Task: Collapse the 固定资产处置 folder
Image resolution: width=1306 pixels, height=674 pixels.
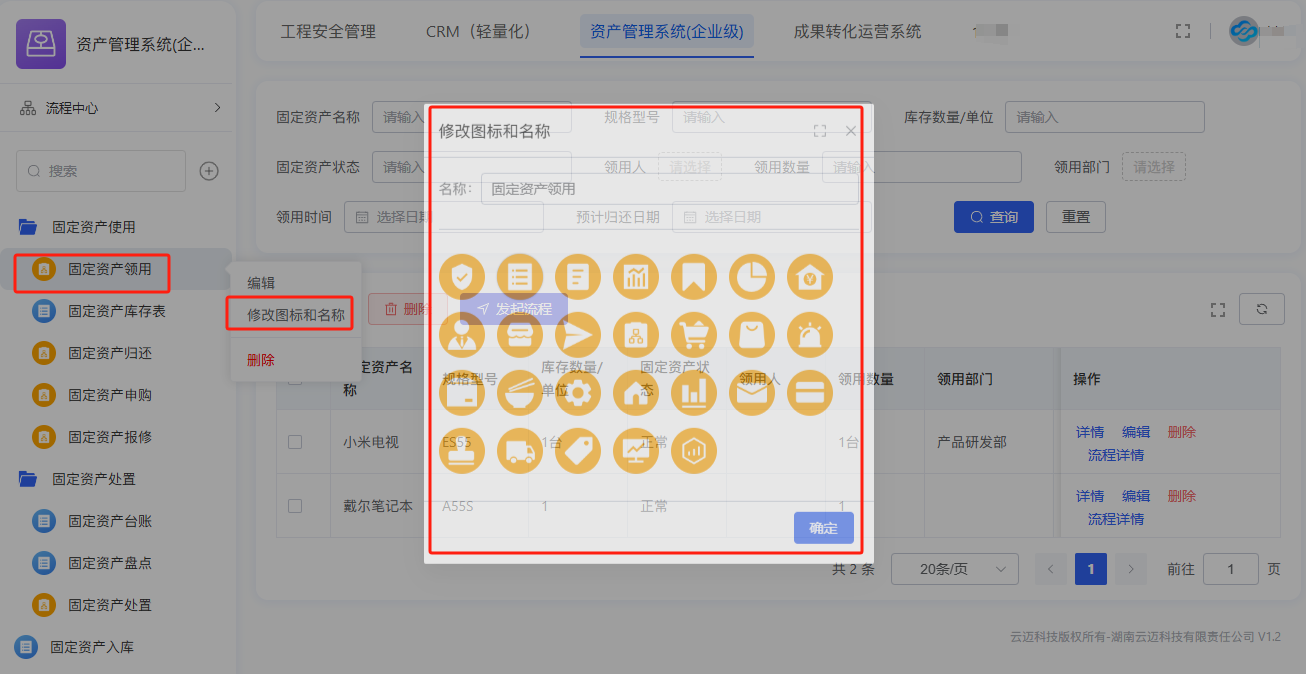Action: click(x=93, y=479)
